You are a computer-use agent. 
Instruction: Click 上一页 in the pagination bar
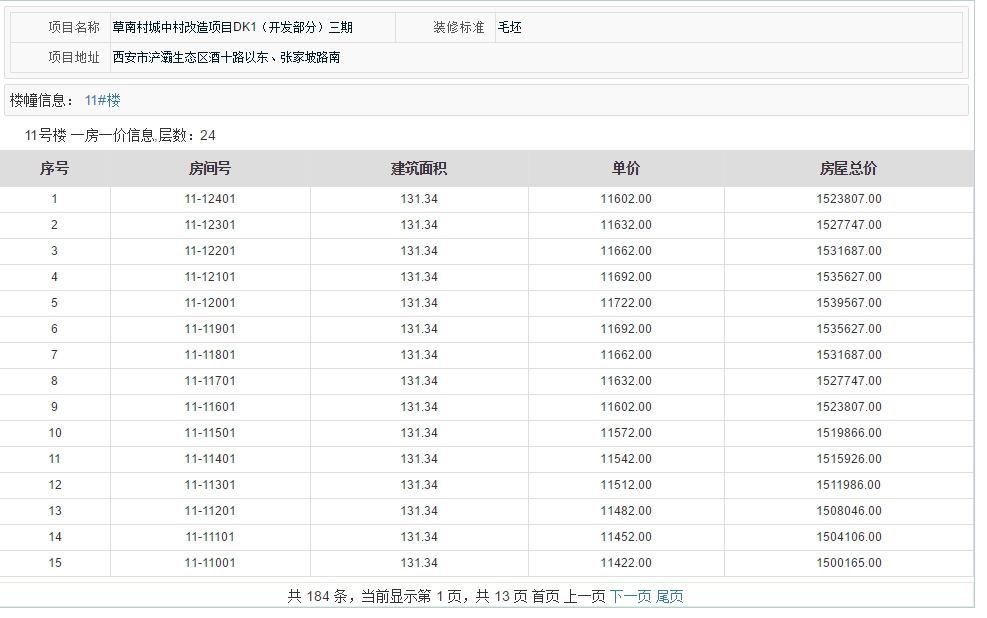pos(585,596)
